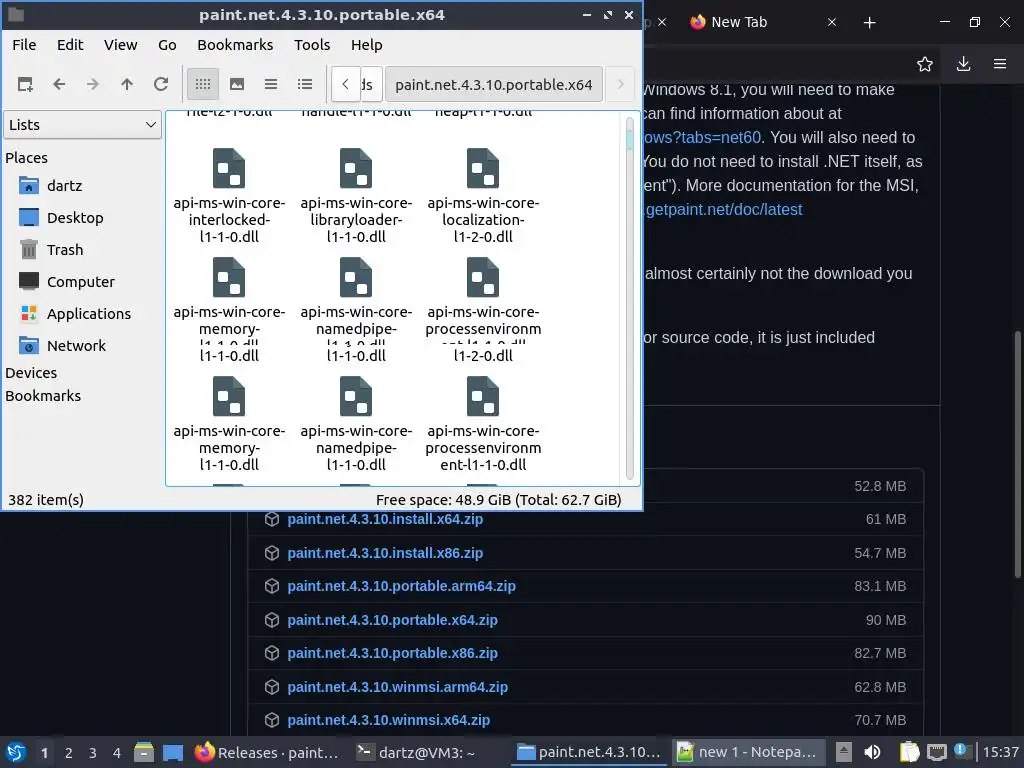This screenshot has width=1024, height=768.
Task: Download paint.net.4.3.10.winmsi.arm64.zip
Action: coord(398,687)
